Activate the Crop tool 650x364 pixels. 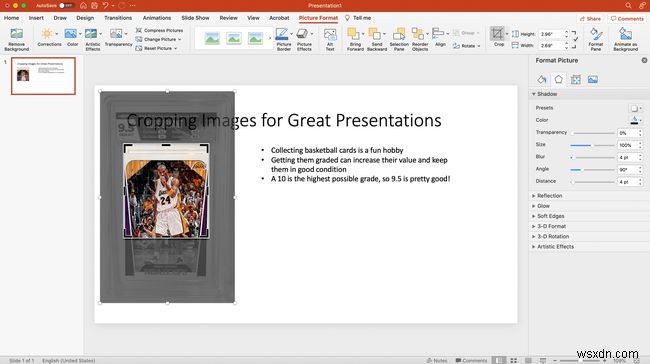499,36
